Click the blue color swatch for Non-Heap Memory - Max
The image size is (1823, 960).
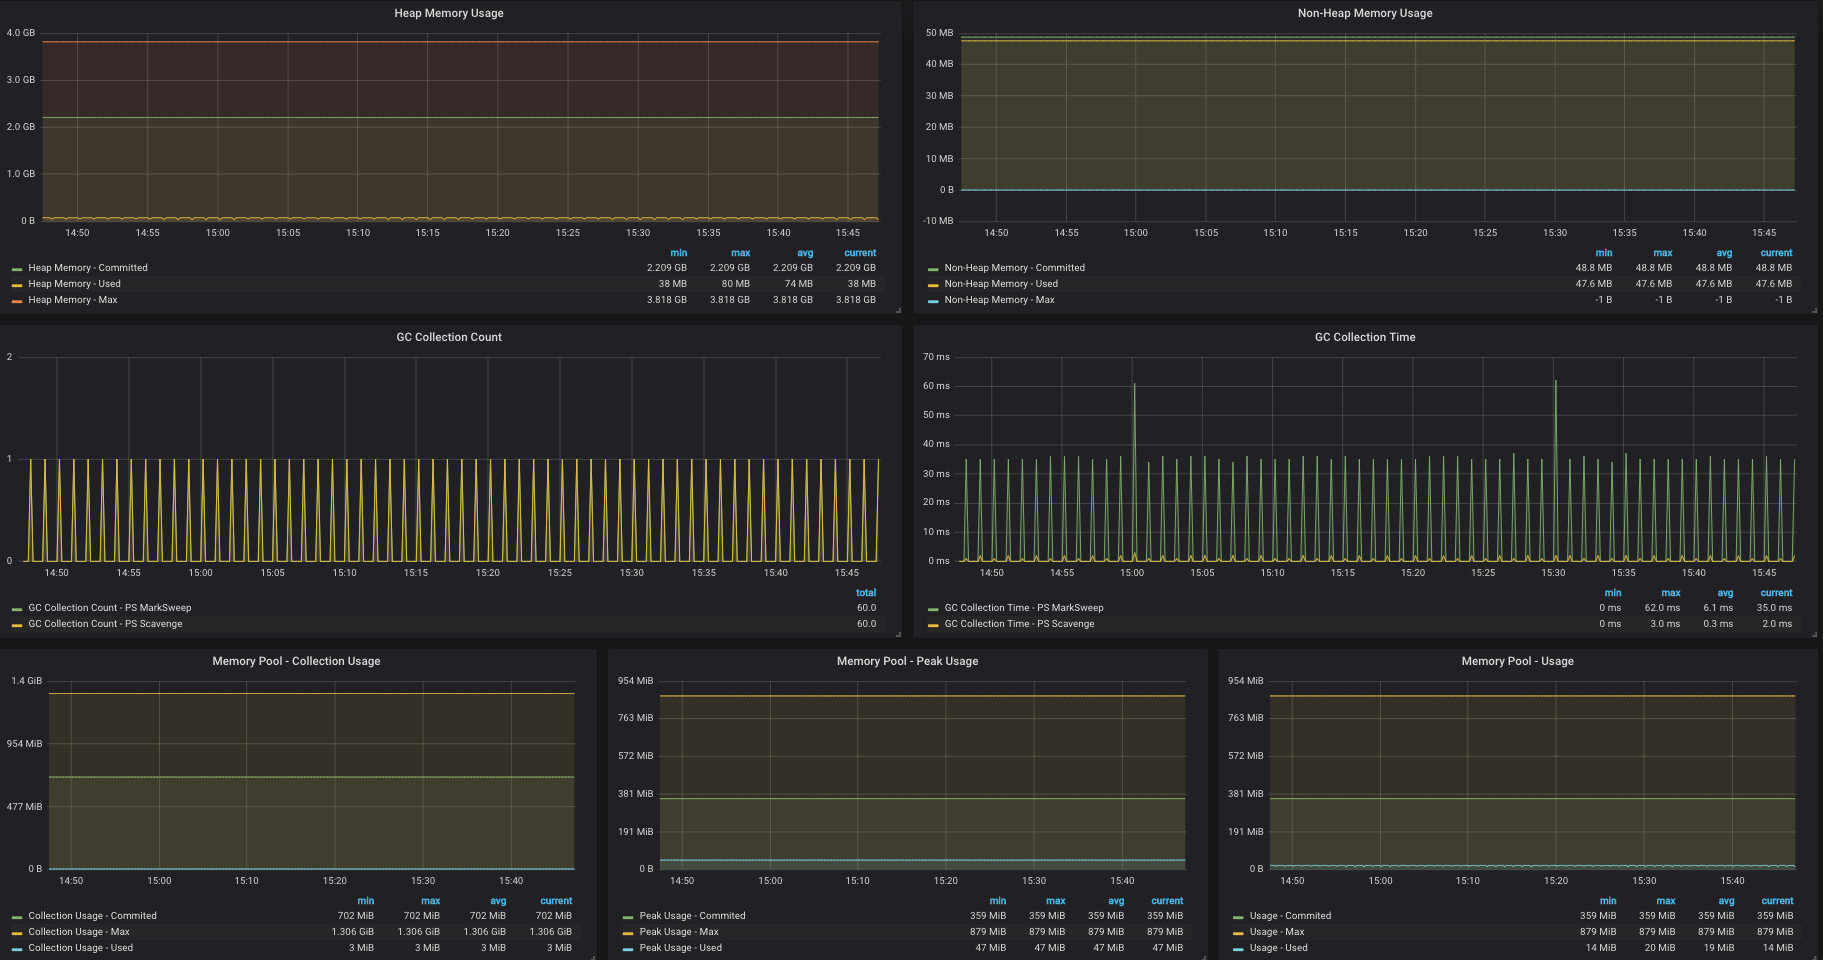click(x=933, y=301)
